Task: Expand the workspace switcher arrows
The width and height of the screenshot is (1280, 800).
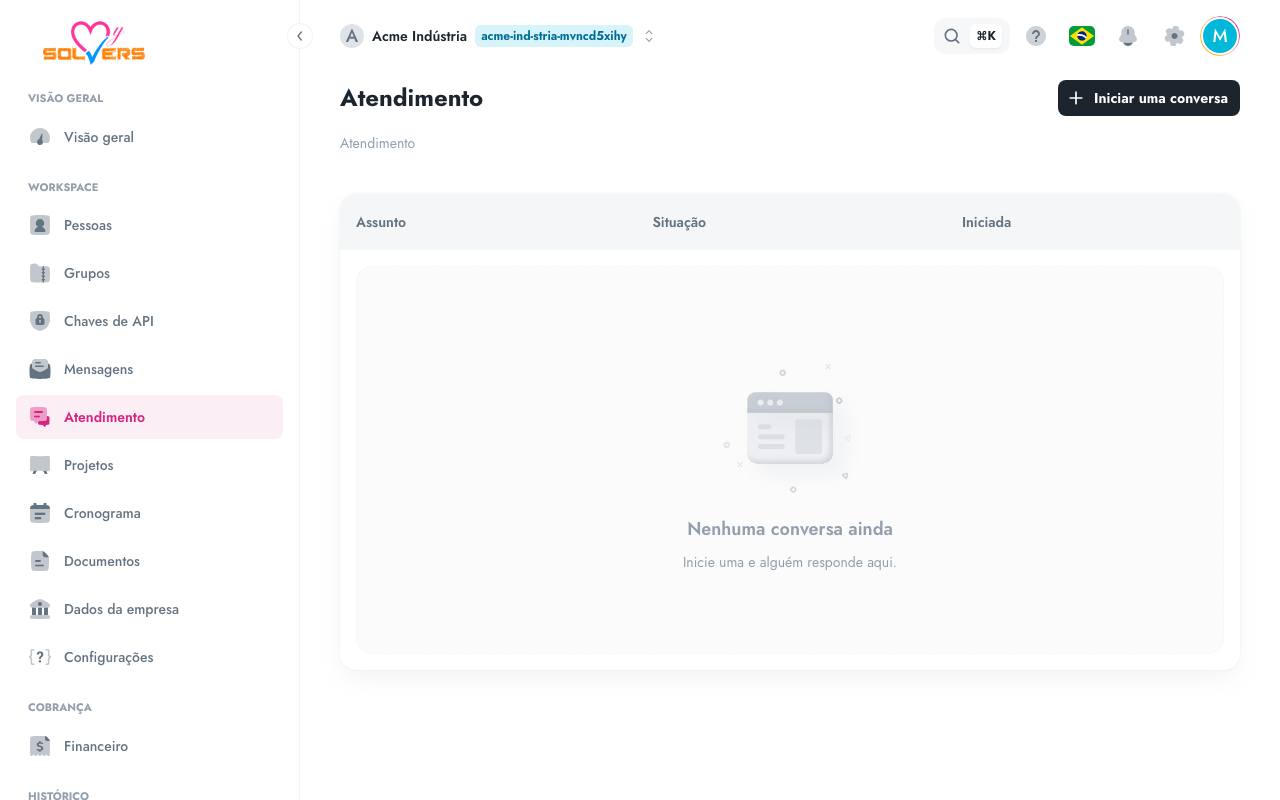Action: [649, 36]
